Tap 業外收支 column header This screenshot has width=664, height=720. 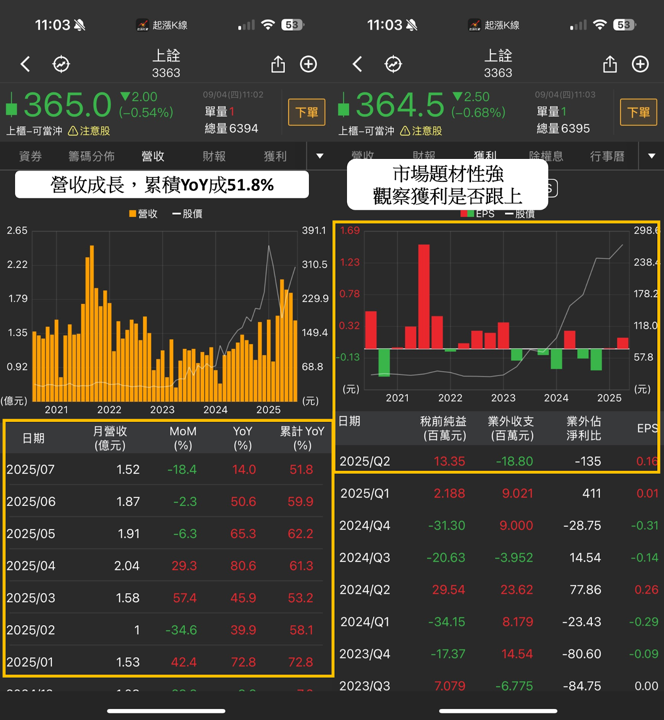511,428
